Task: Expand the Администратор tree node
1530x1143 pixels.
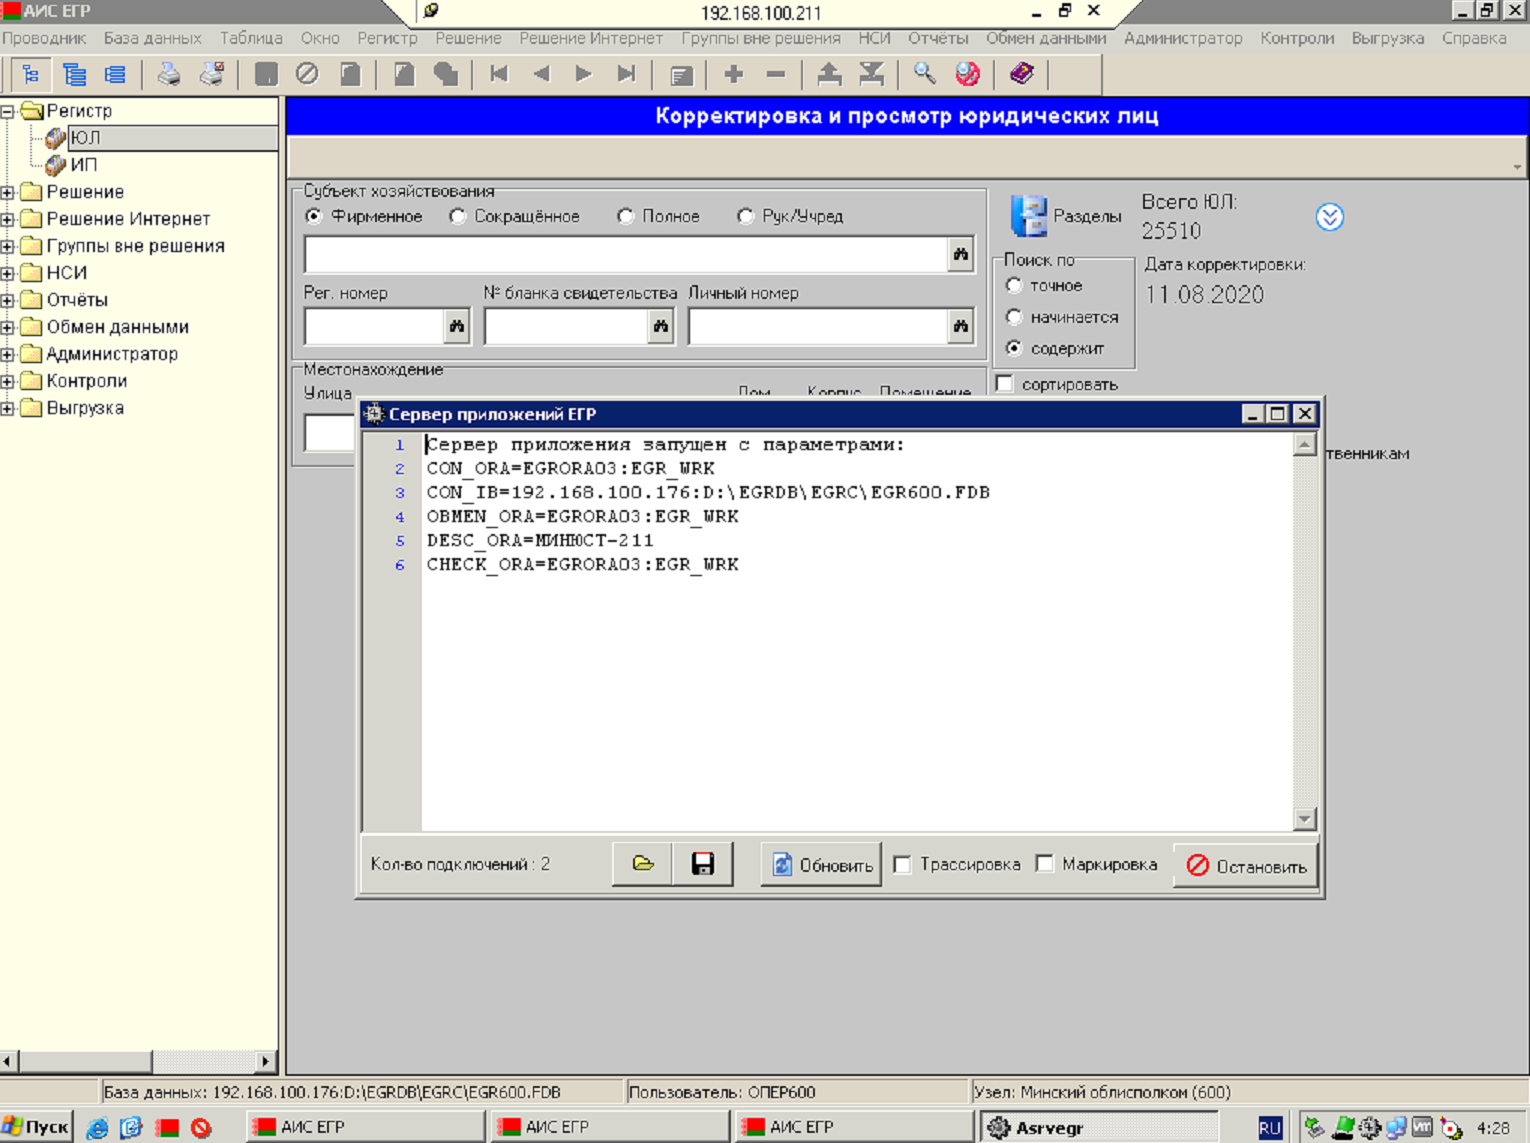Action: 7,354
